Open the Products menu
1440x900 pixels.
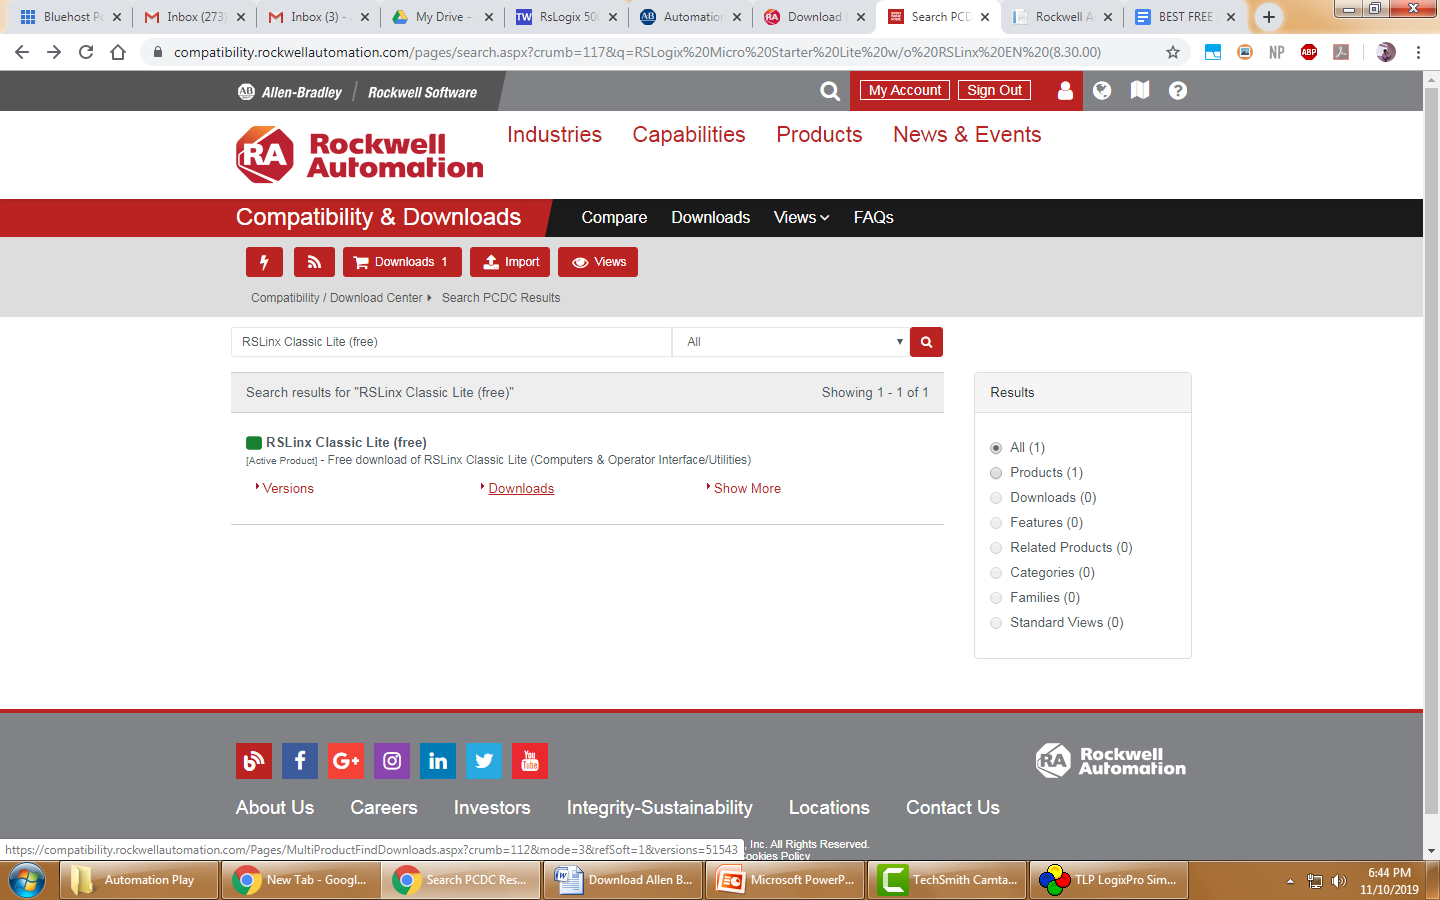tap(819, 135)
